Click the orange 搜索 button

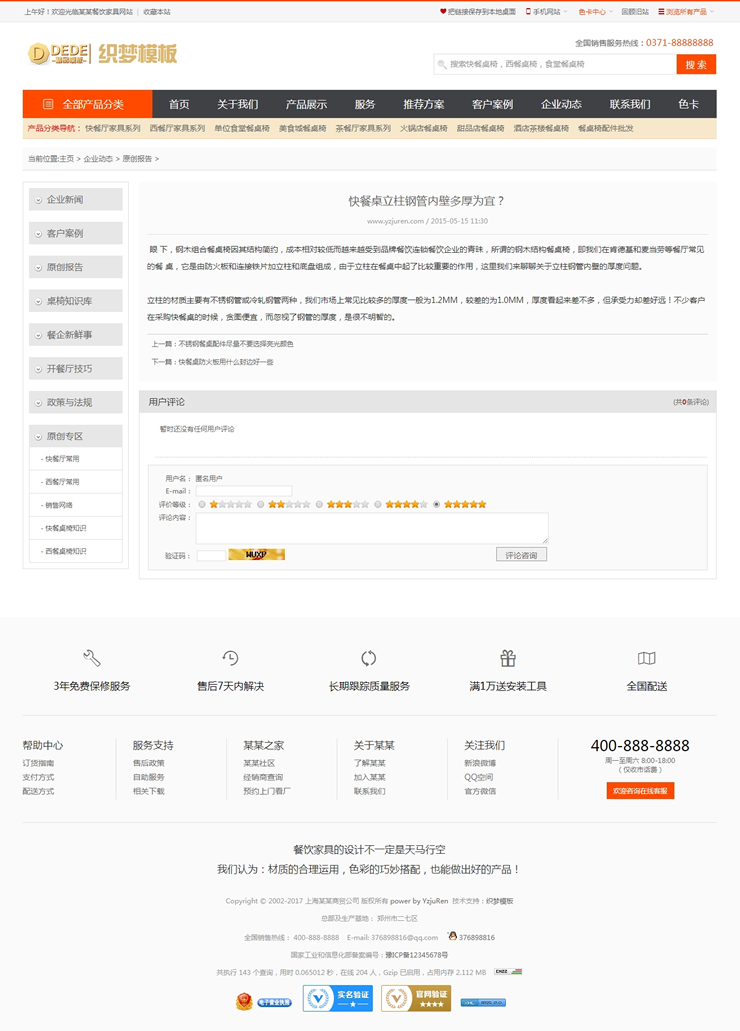point(696,65)
